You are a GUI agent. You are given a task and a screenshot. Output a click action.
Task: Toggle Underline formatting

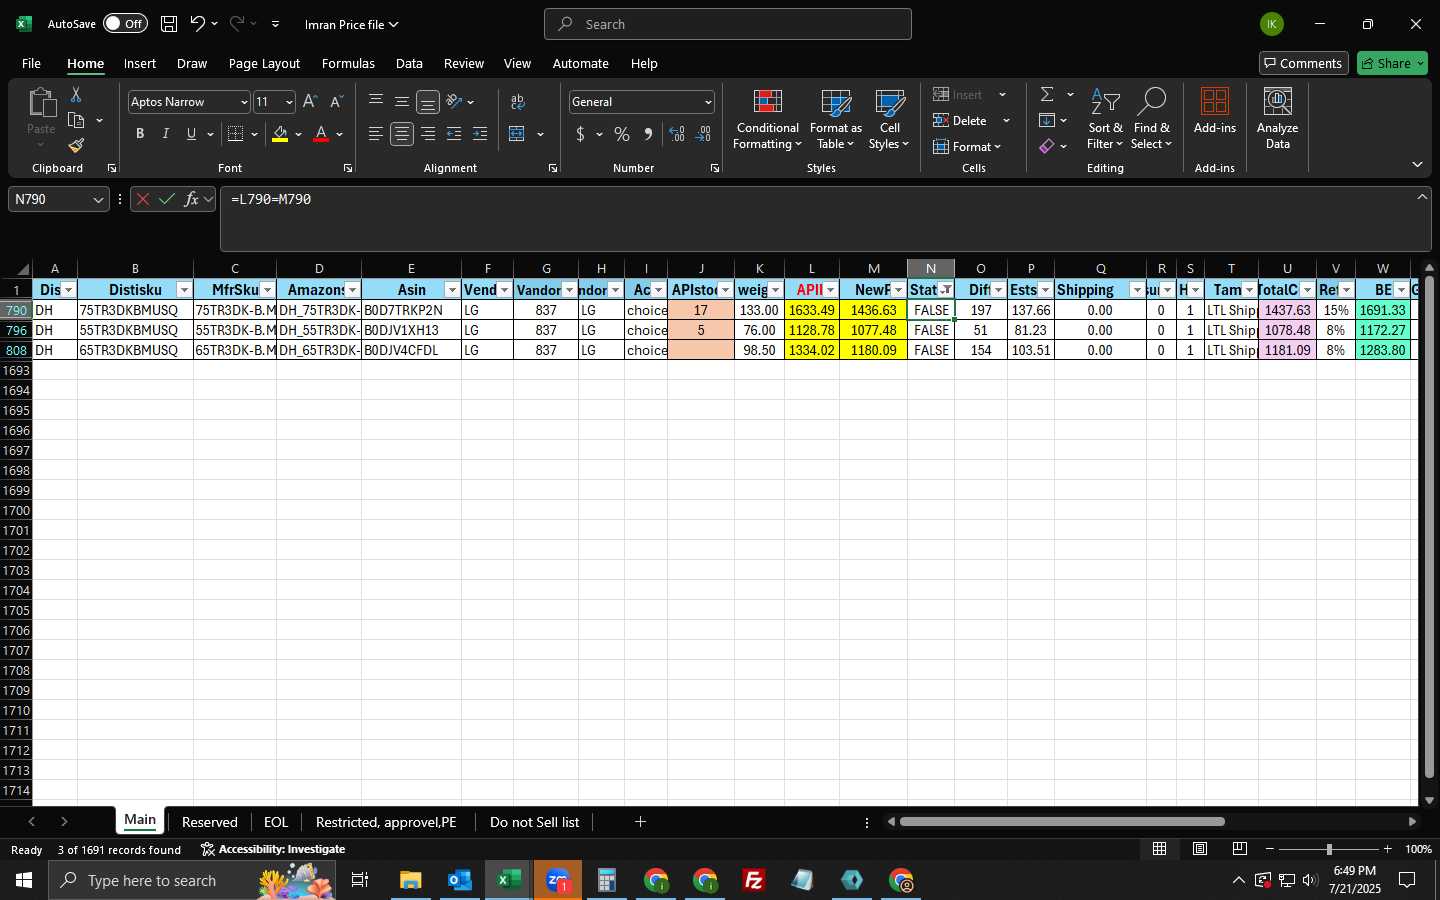191,134
